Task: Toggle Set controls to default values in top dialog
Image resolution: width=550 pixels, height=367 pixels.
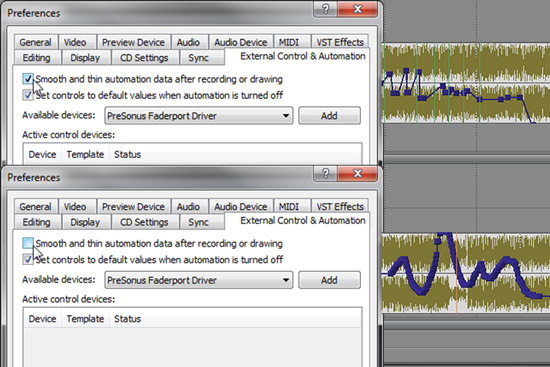Action: click(28, 95)
